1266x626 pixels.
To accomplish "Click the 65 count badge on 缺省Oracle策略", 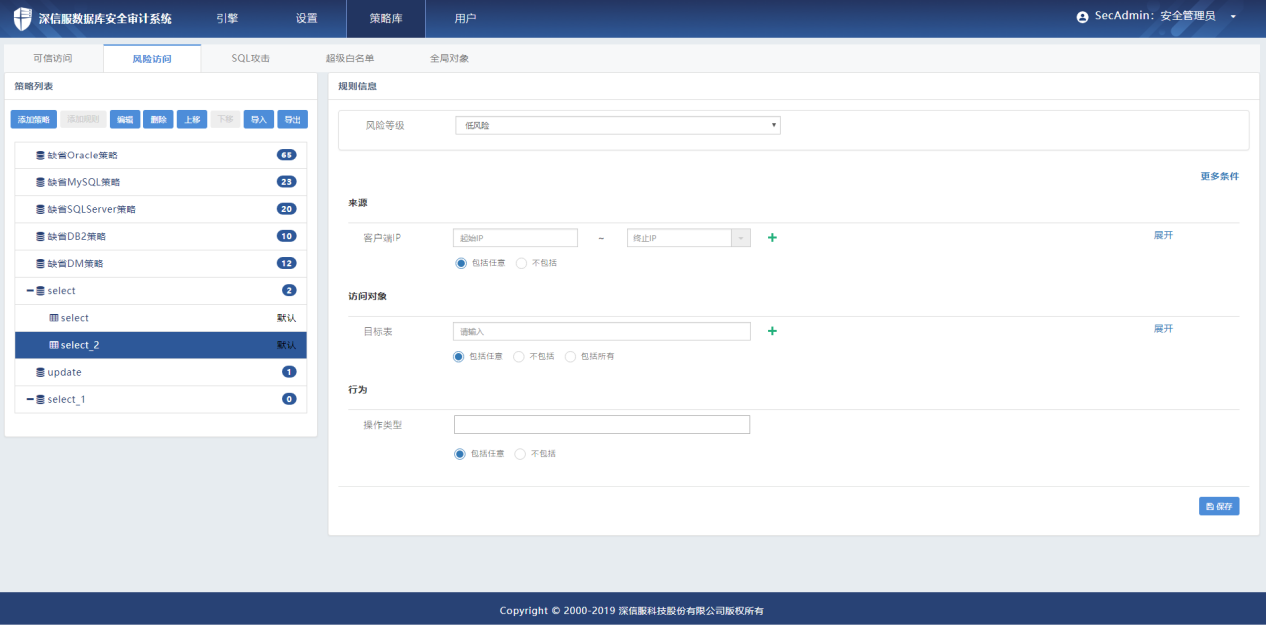I will [x=287, y=155].
